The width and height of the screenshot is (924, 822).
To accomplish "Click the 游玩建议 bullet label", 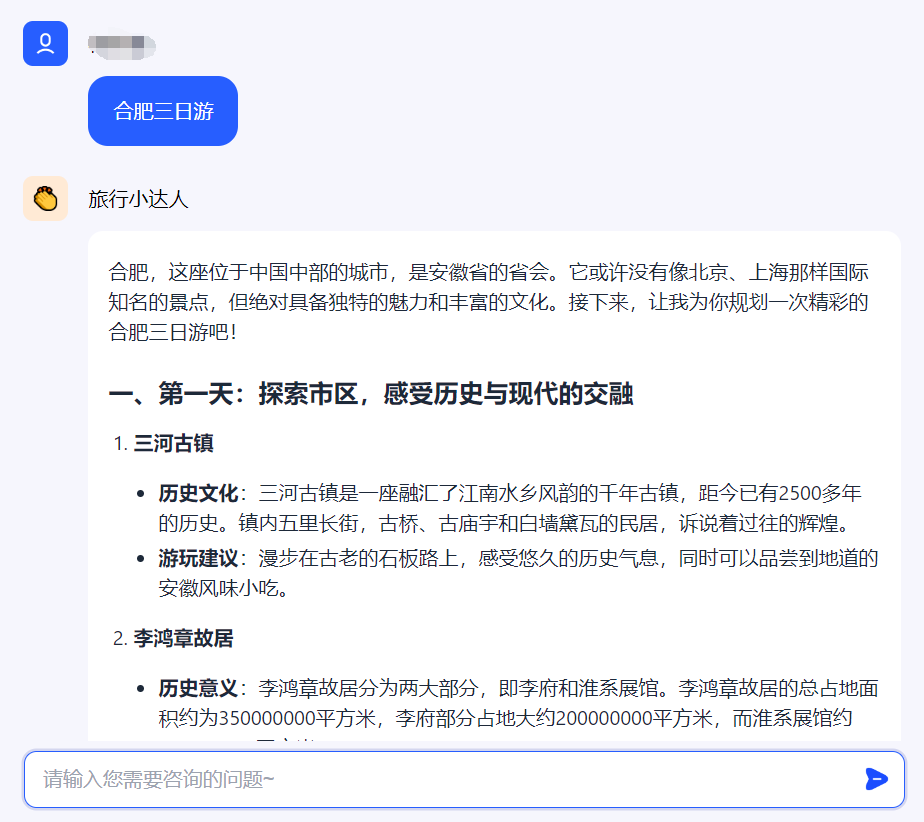I will pyautogui.click(x=198, y=558).
